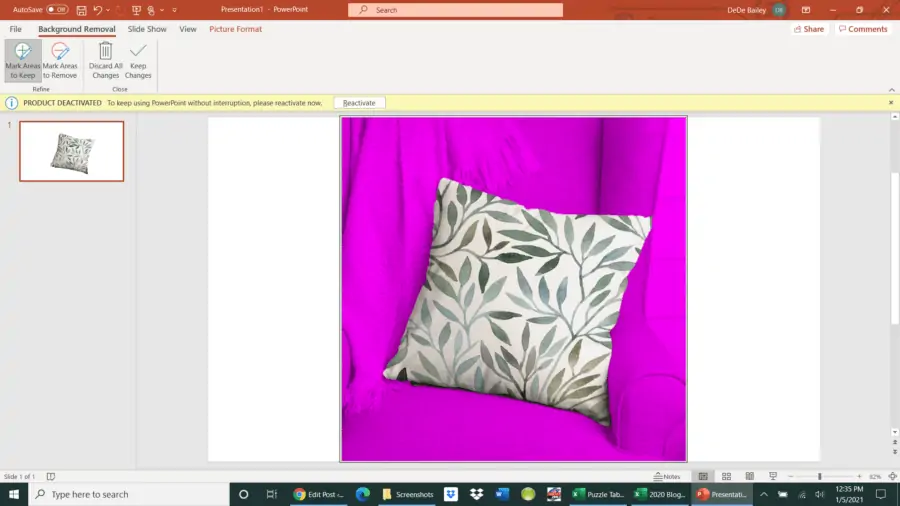Open the 2020 Blog Excel workbook on taskbar

(660, 494)
